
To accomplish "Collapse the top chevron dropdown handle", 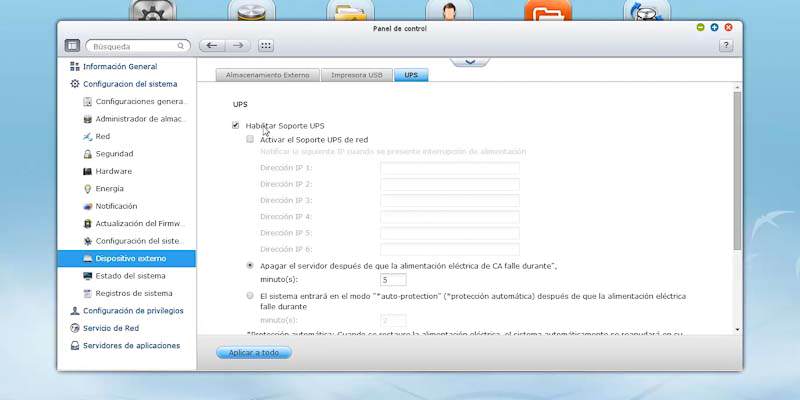I will coord(470,61).
